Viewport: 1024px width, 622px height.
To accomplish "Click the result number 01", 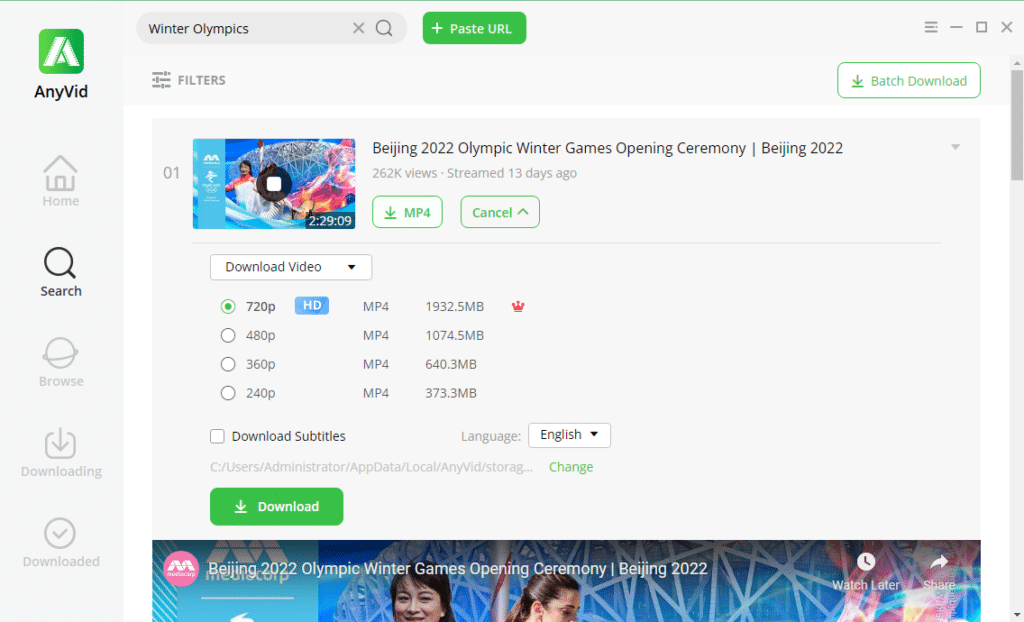I will (x=171, y=173).
